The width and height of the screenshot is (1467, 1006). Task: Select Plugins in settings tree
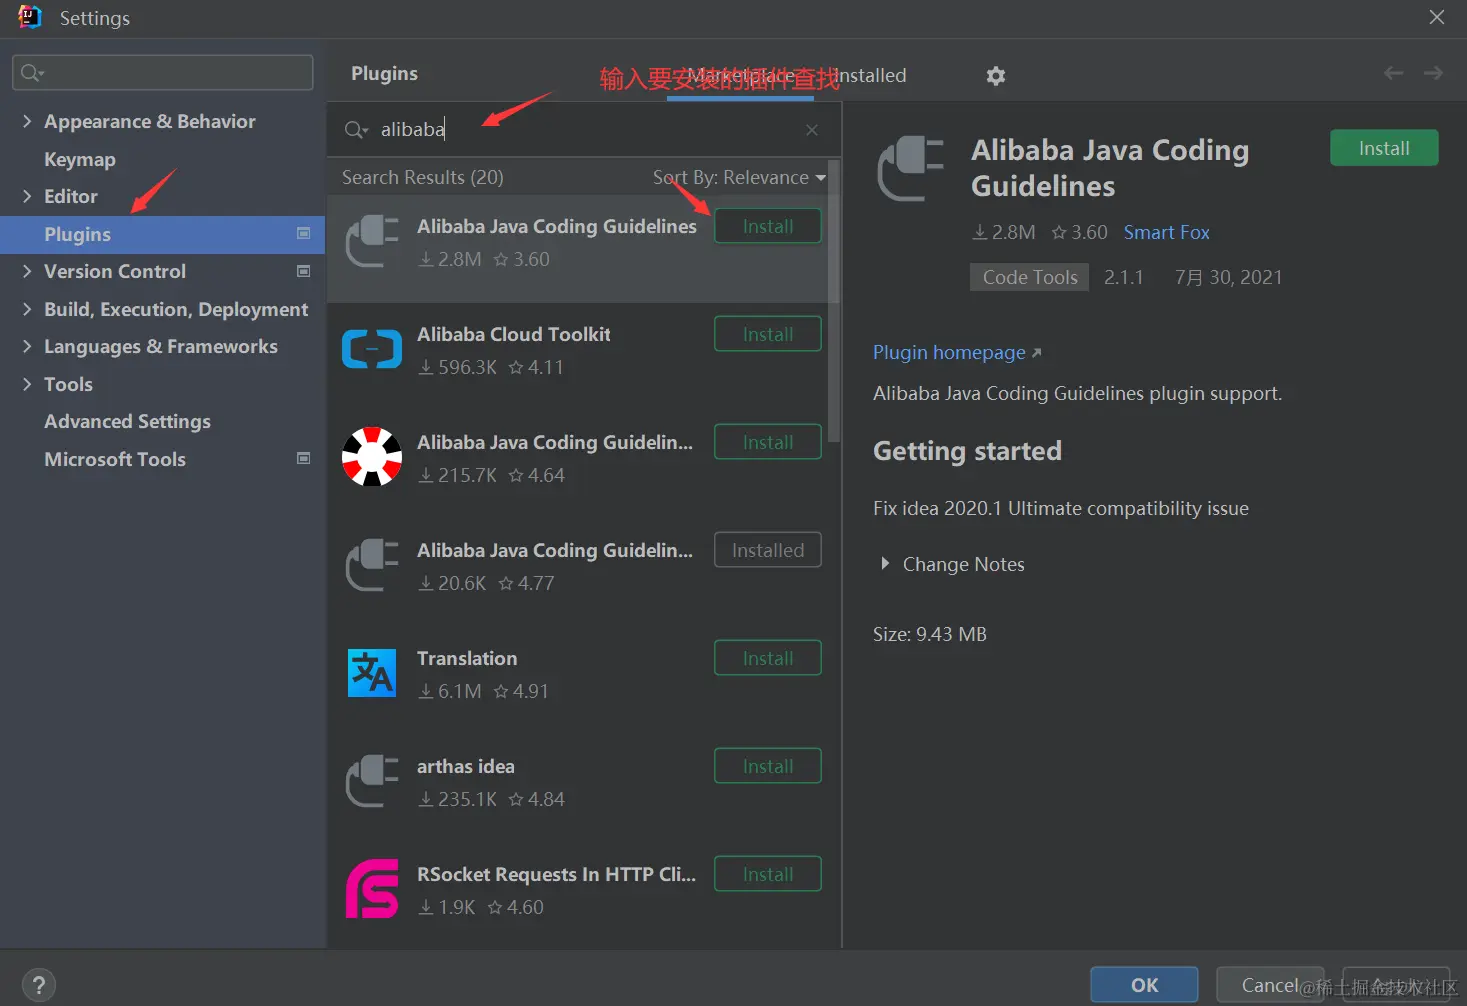163,234
